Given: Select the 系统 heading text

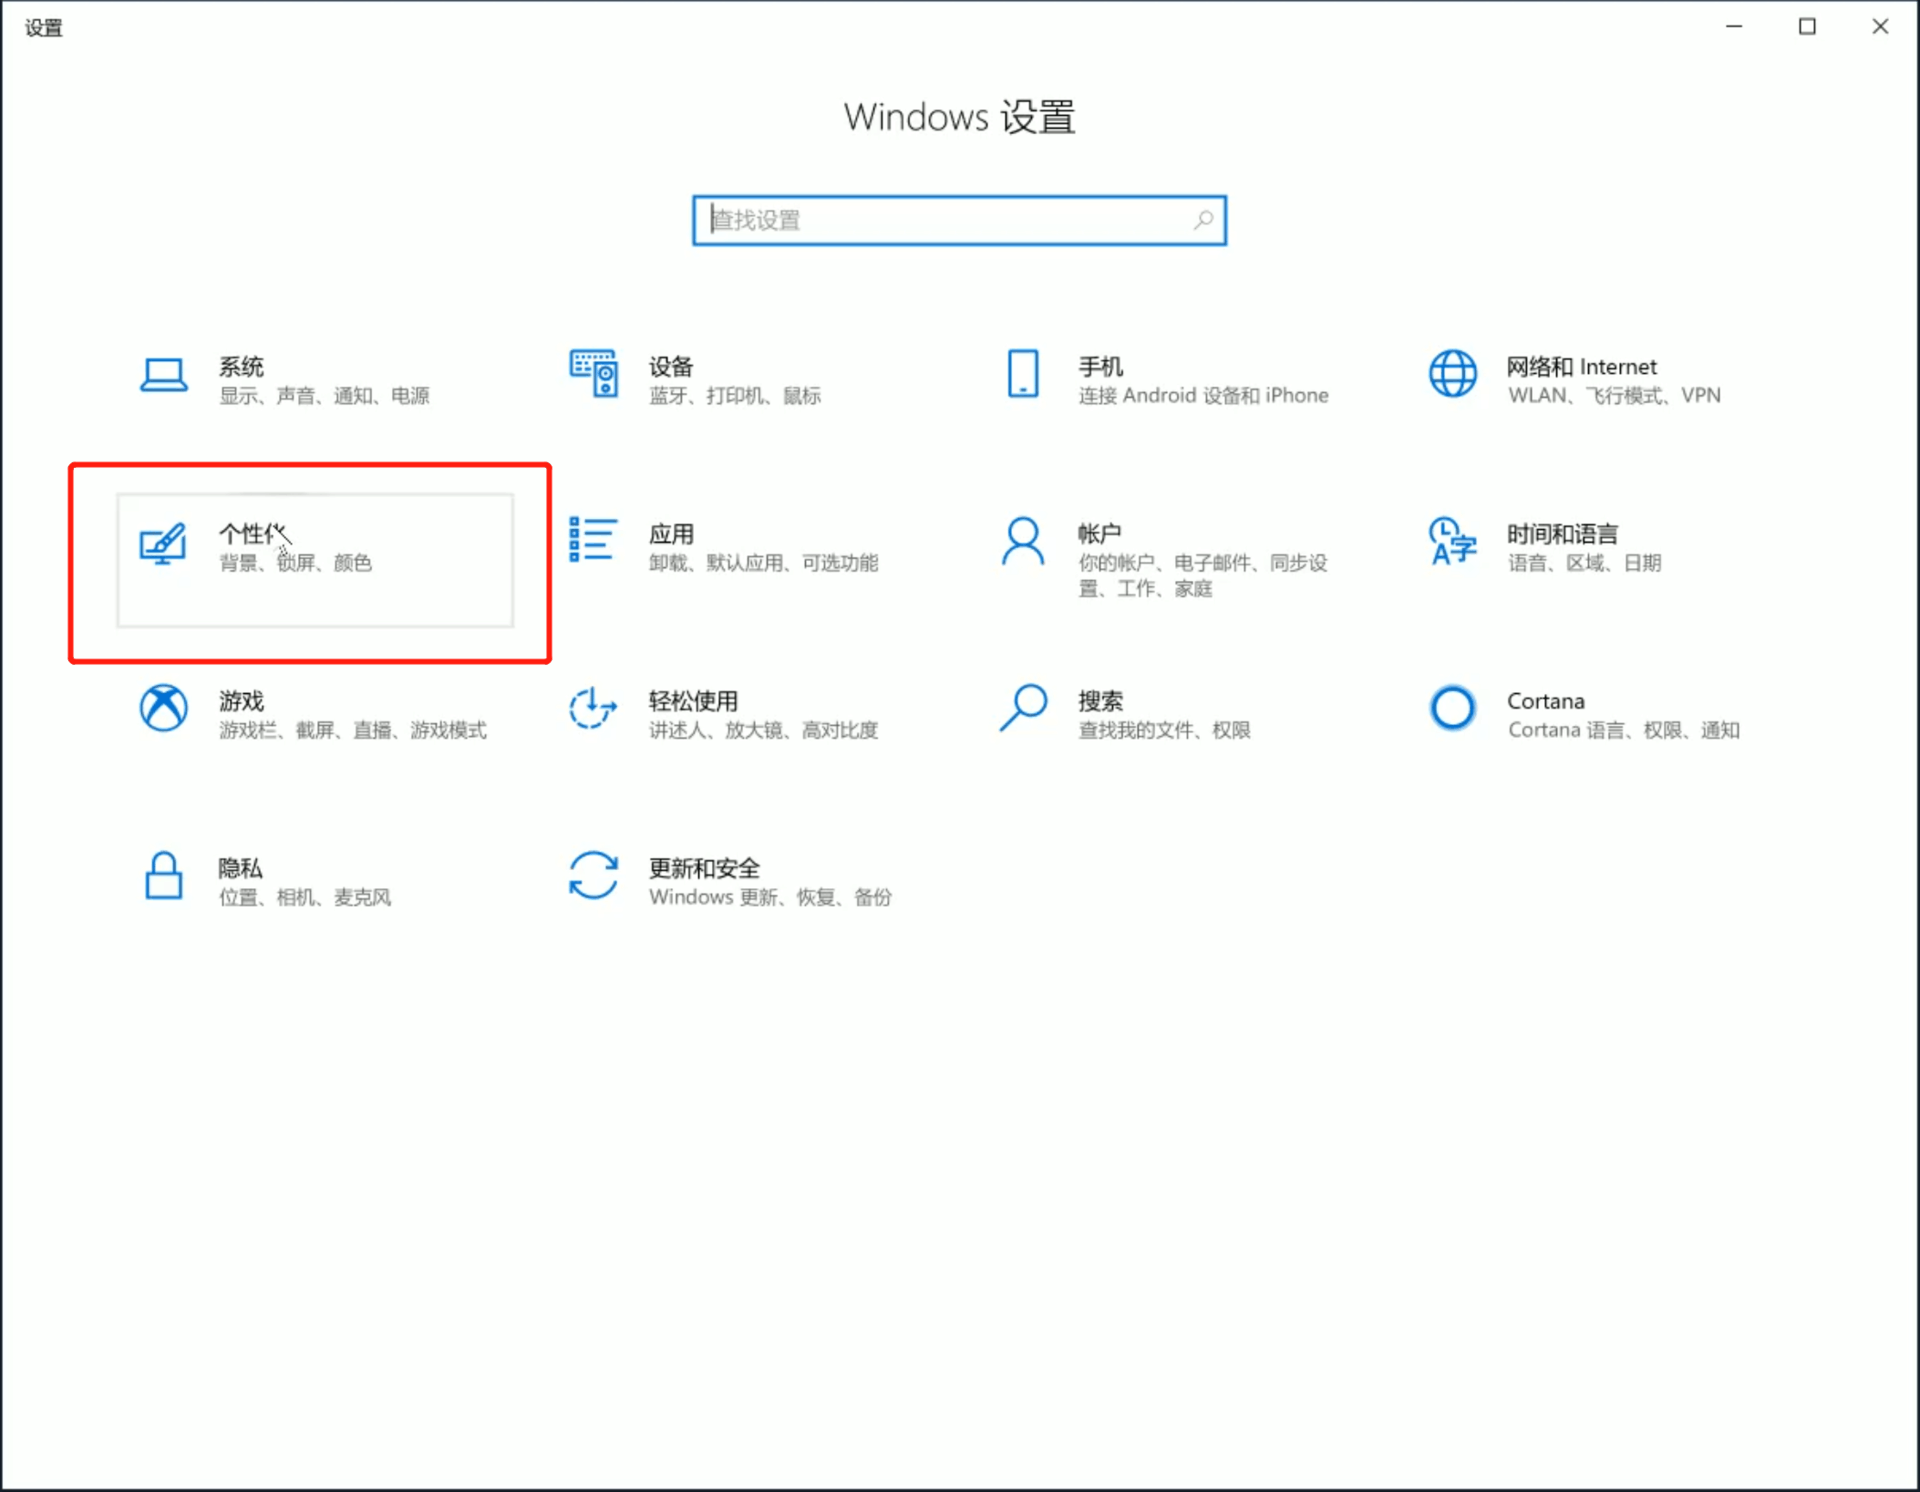Looking at the screenshot, I should [241, 367].
